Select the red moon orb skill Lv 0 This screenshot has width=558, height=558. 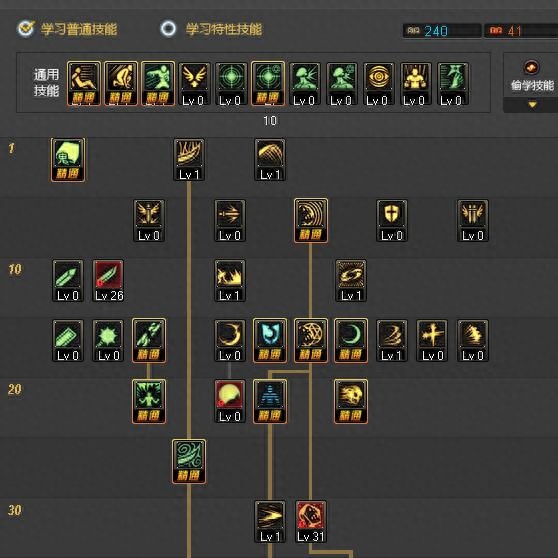point(230,401)
